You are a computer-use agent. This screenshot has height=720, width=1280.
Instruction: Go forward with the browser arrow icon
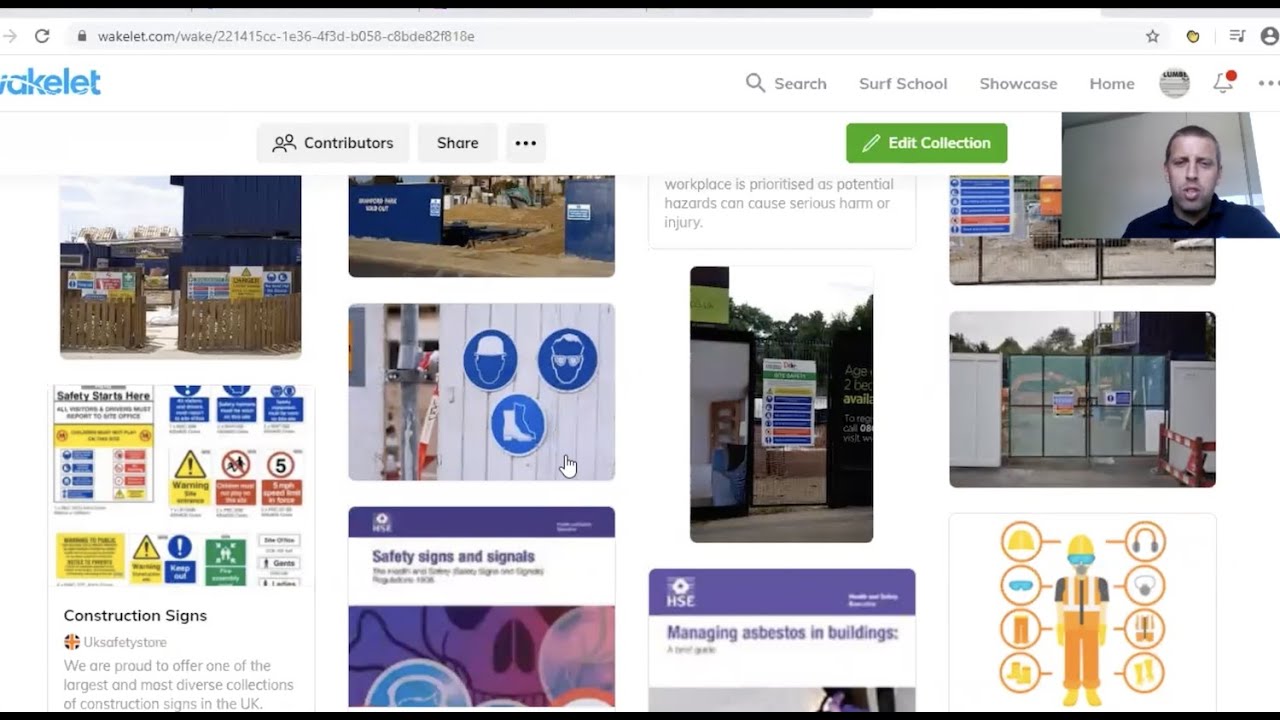10,36
